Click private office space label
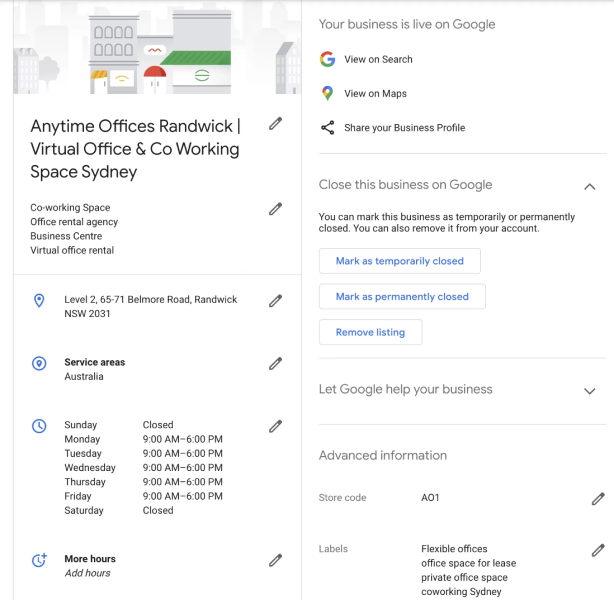614x600 pixels. point(464,577)
